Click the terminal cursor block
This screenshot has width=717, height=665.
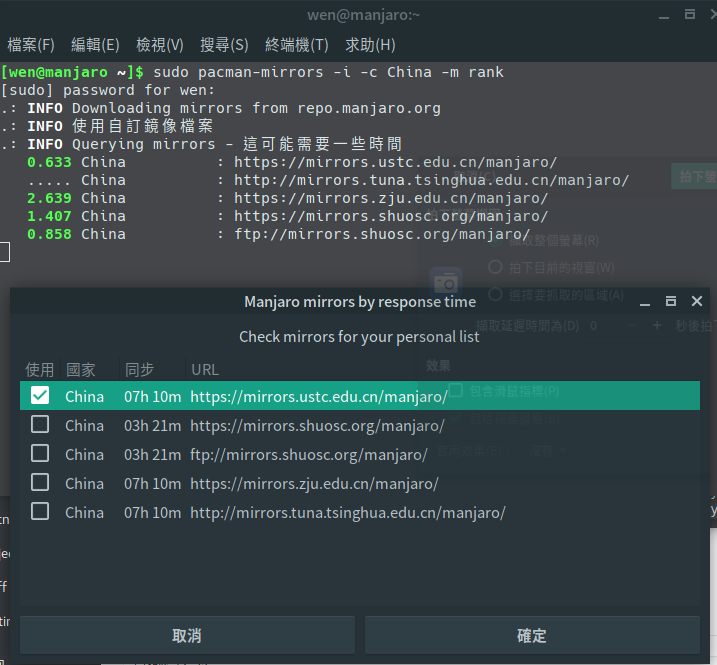coord(5,252)
